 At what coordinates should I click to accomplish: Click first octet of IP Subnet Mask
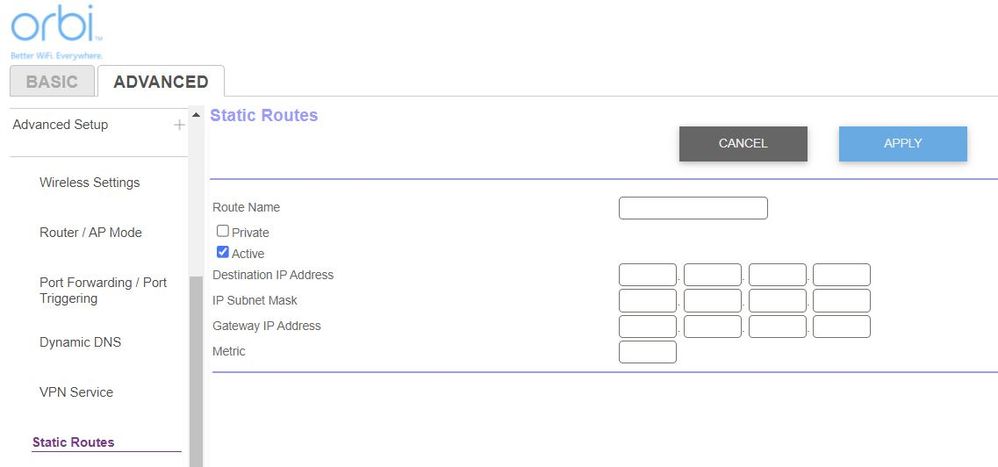pyautogui.click(x=647, y=301)
